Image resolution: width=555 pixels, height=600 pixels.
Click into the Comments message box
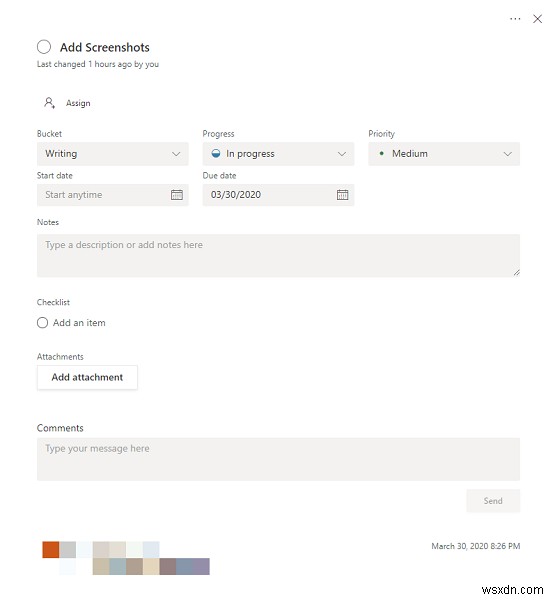[x=278, y=459]
